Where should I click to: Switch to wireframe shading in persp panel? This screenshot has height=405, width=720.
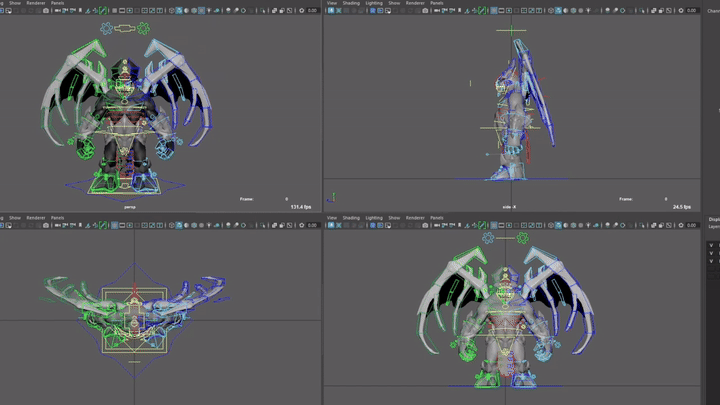[171, 10]
